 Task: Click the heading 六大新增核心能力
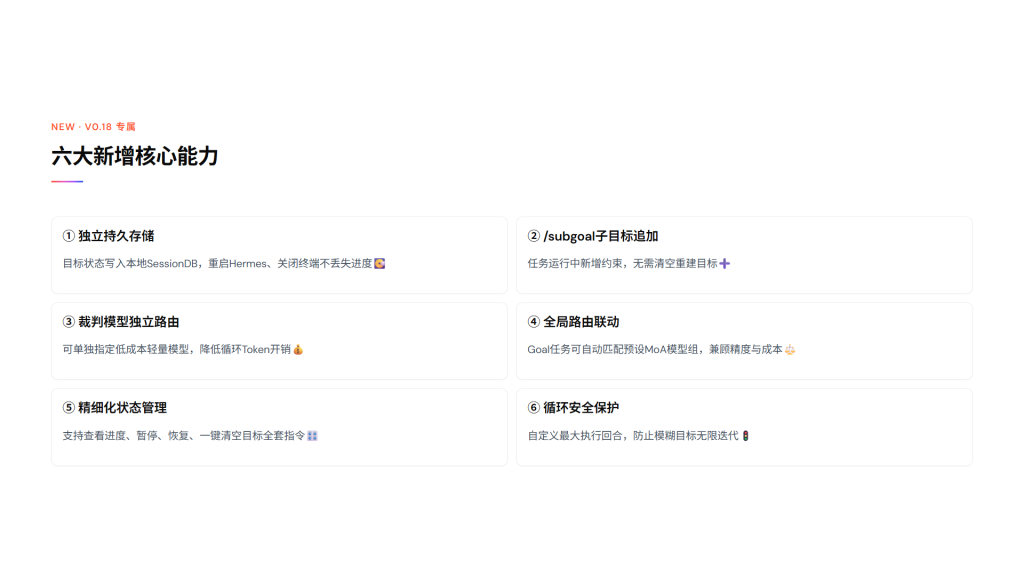click(x=135, y=156)
